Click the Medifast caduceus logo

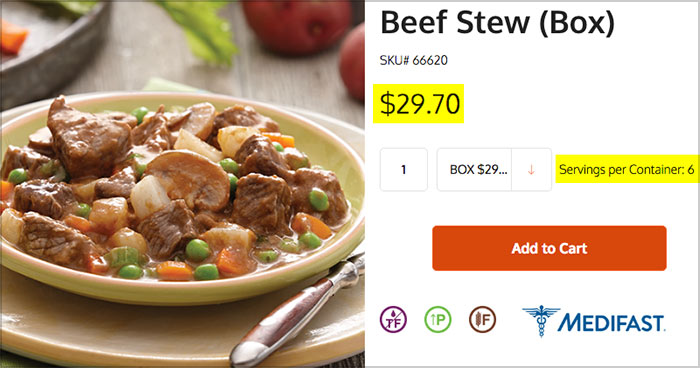541,321
